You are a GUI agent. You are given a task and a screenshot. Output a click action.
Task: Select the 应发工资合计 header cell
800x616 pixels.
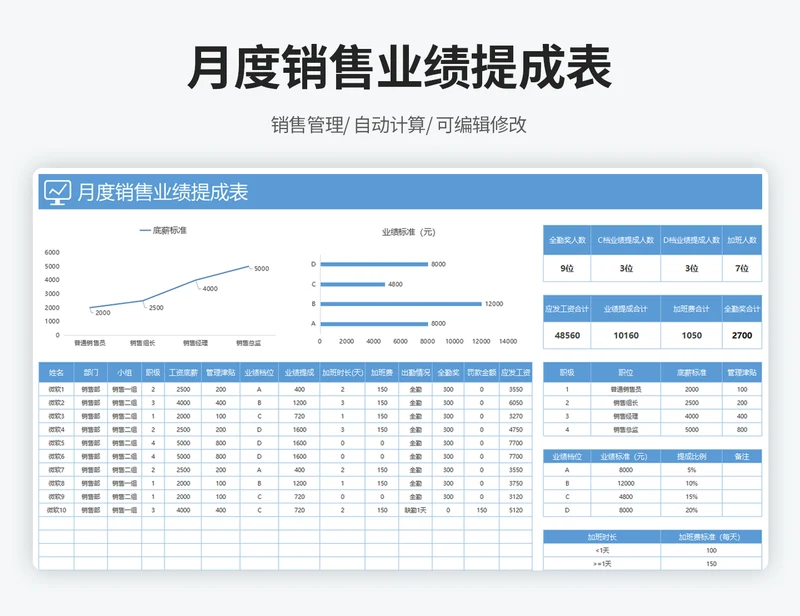click(x=567, y=309)
